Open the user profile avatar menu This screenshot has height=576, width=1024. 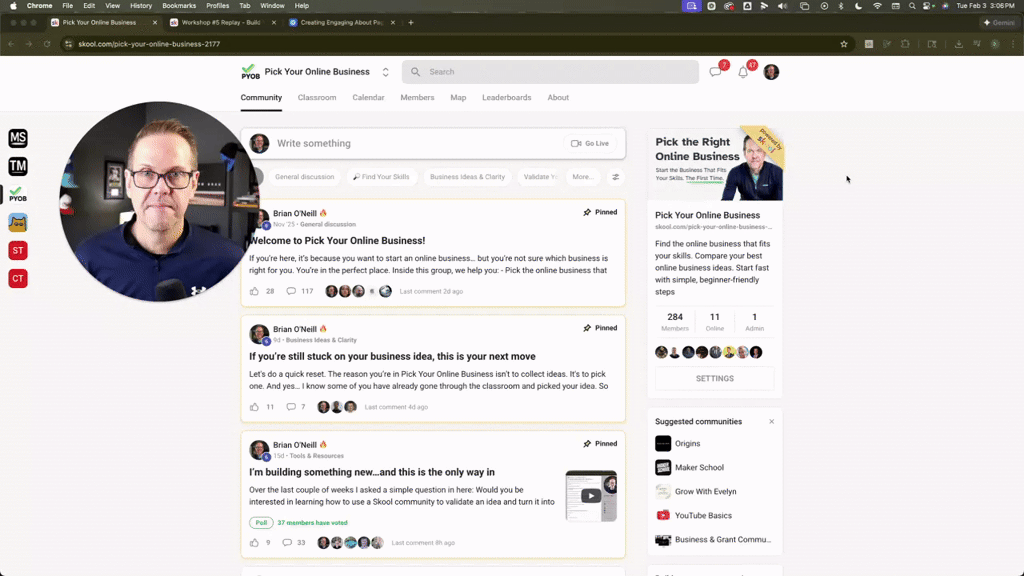[771, 72]
